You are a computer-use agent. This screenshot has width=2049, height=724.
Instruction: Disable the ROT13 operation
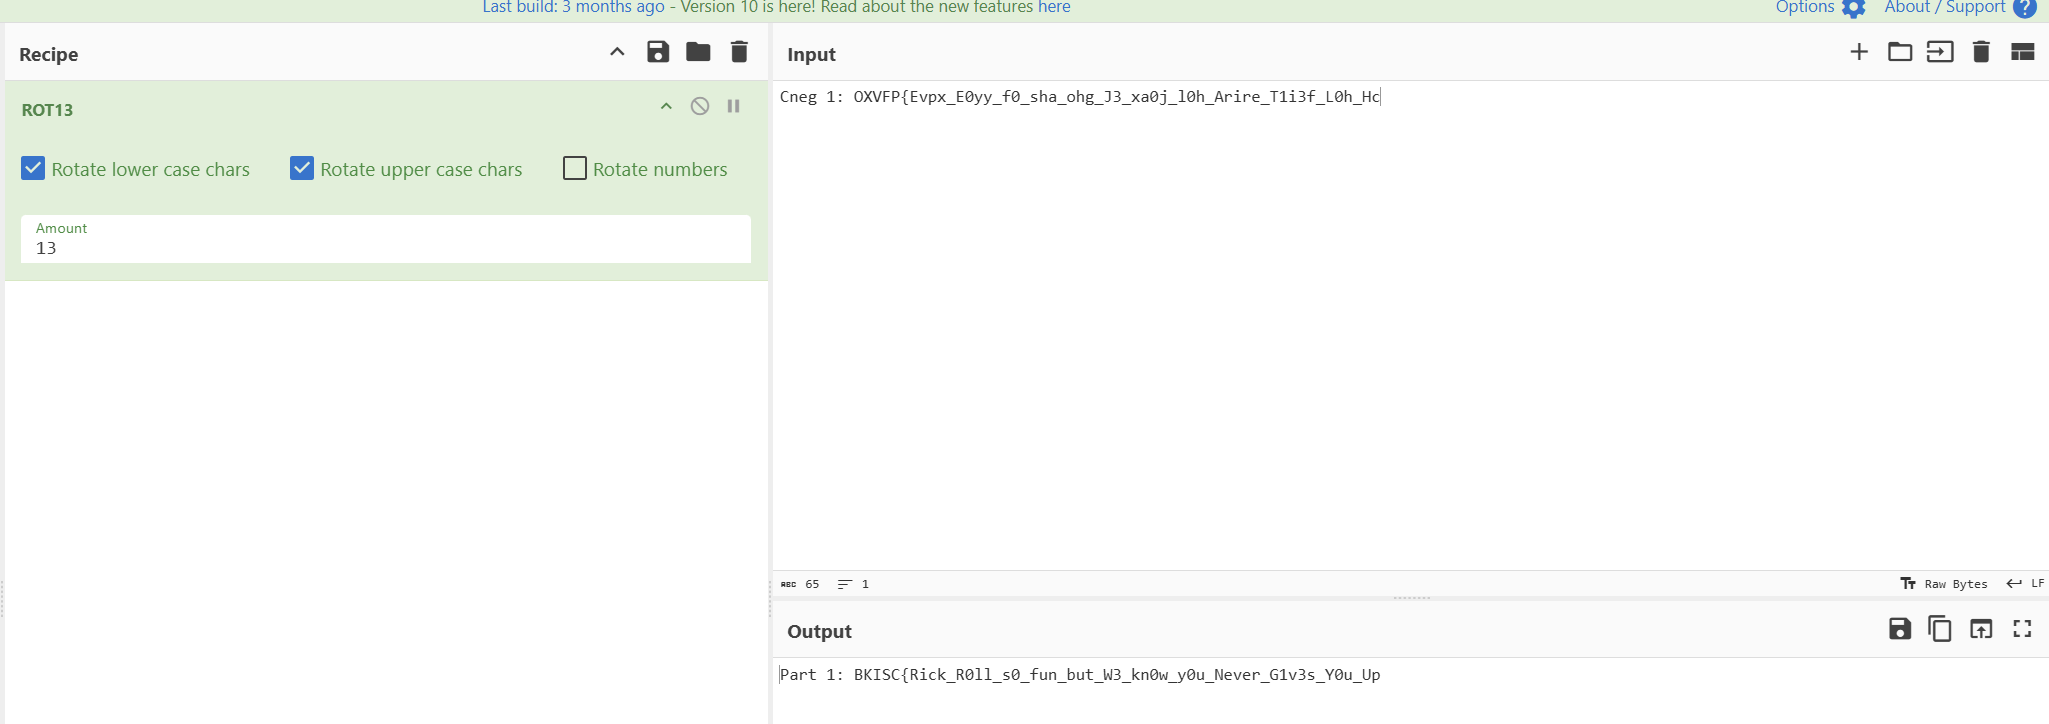coord(700,106)
